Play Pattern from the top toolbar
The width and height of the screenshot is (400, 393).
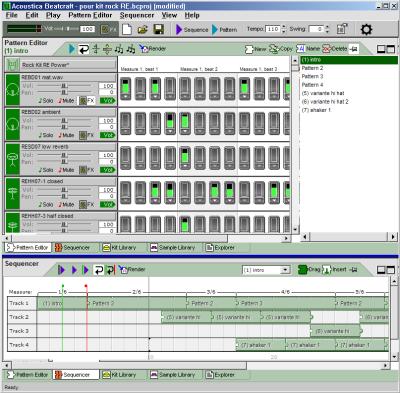coord(224,29)
